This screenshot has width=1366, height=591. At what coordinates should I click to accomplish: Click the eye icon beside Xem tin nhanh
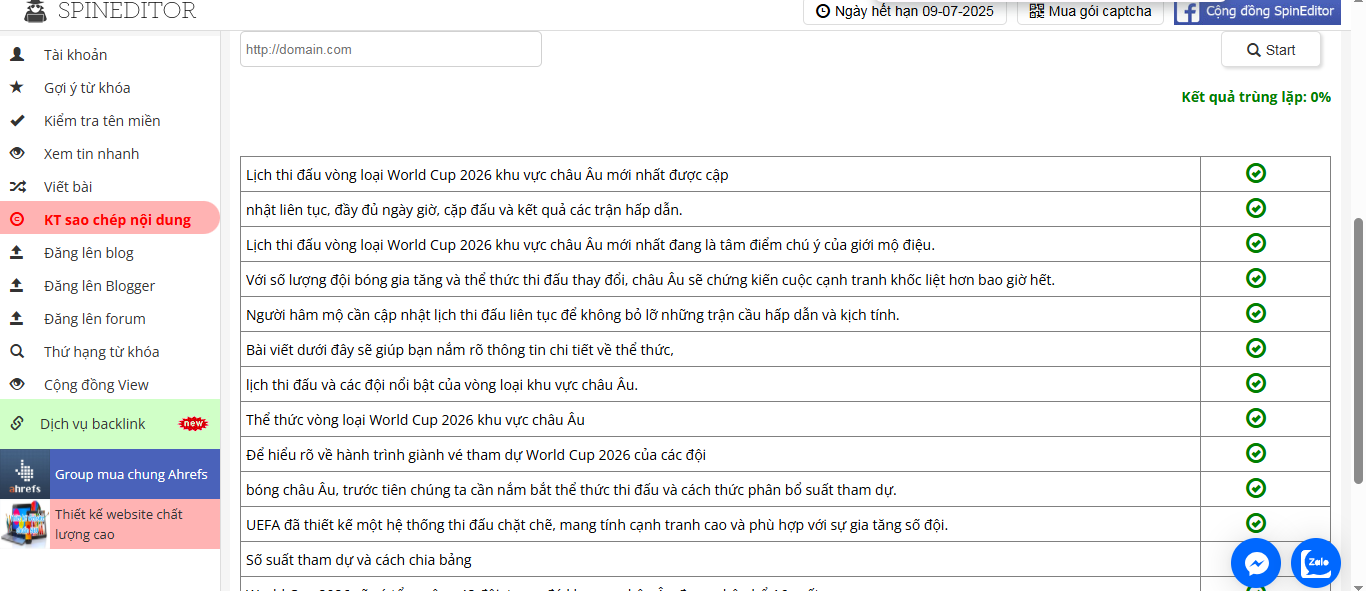click(17, 153)
